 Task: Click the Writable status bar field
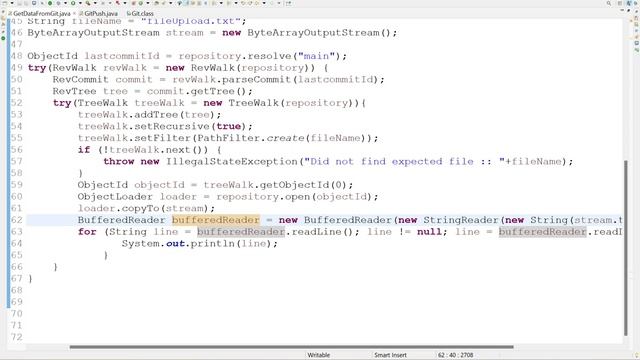coord(318,355)
